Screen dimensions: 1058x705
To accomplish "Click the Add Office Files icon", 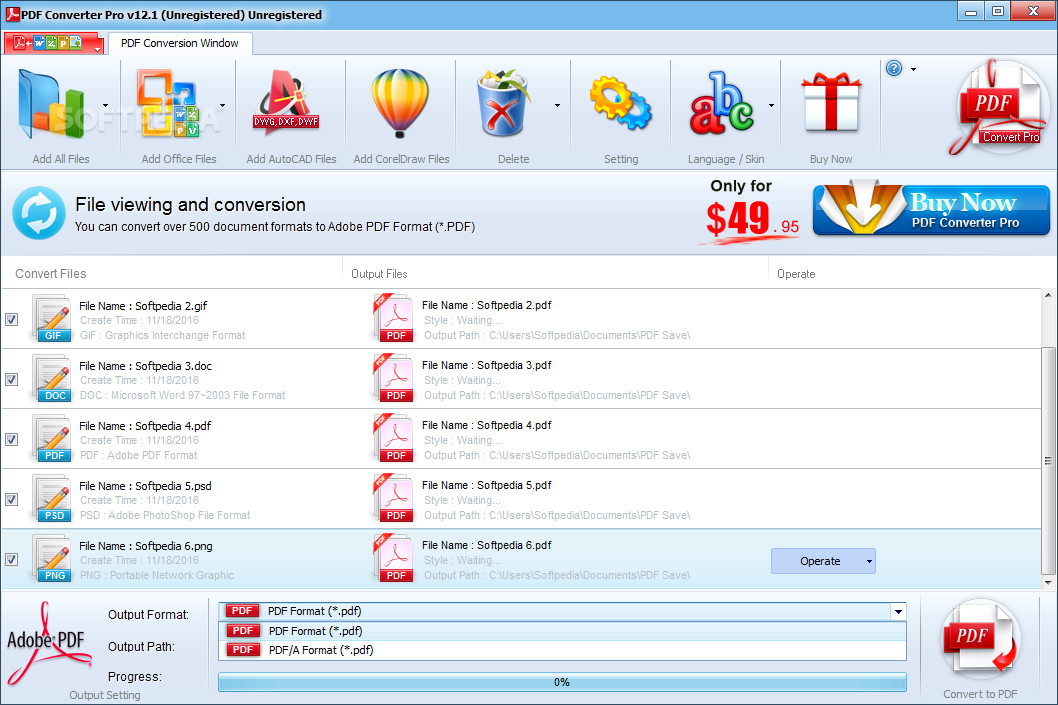I will (x=168, y=103).
